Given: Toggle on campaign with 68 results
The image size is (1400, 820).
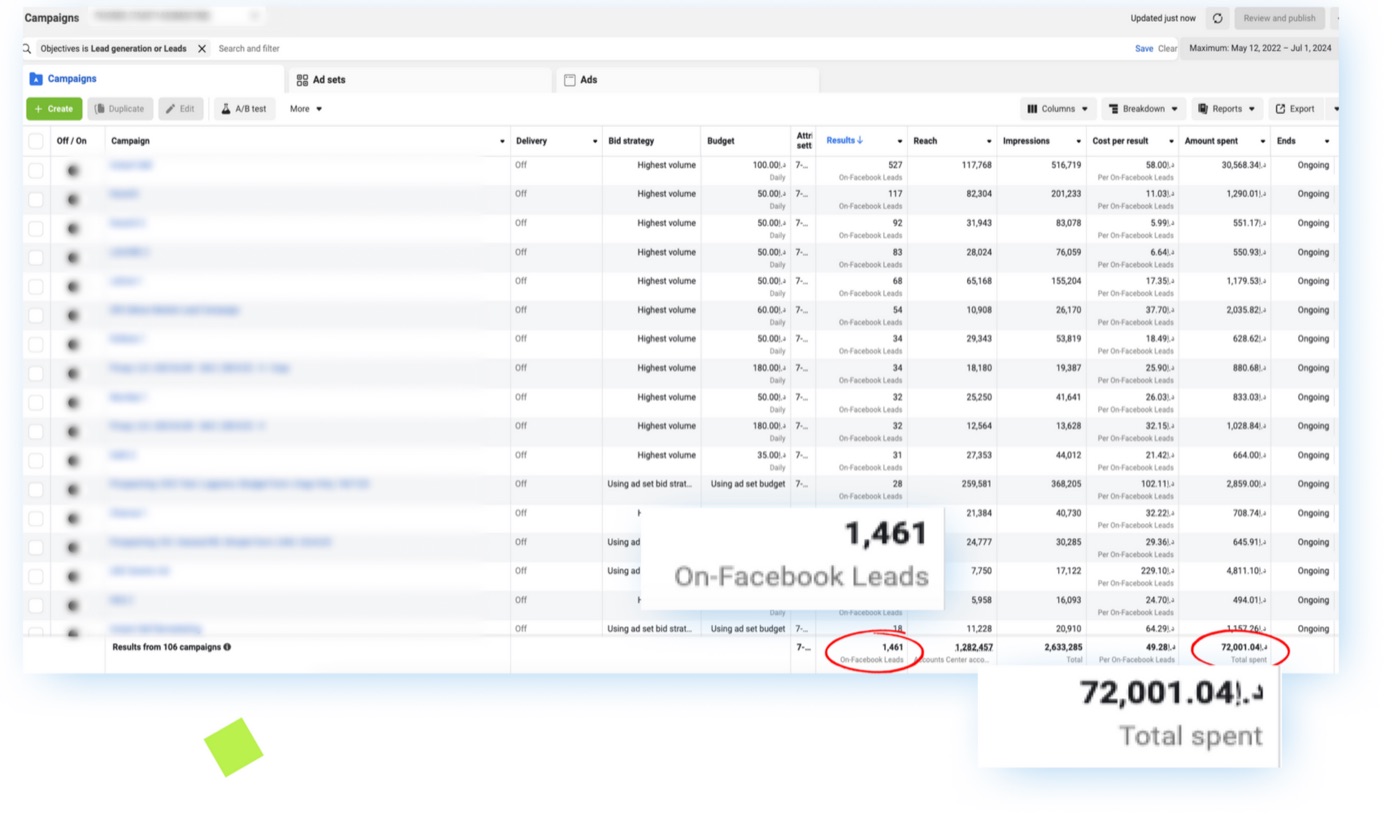Looking at the screenshot, I should click(72, 286).
